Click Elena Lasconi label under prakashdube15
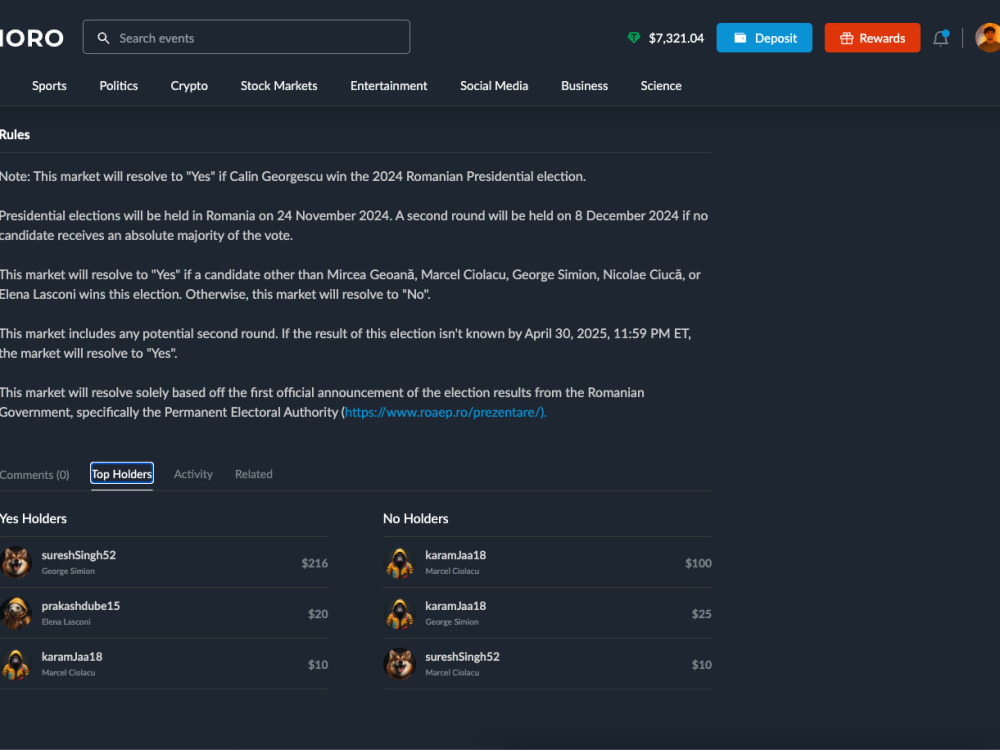Screen dimensions: 1000x750 point(66,622)
